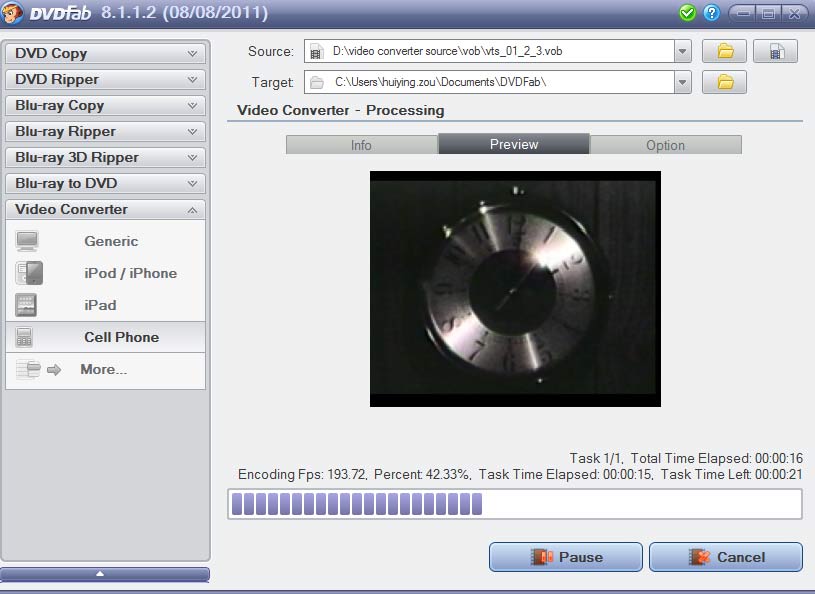The image size is (815, 594).
Task: Close the DVDFab window
Action: click(794, 13)
